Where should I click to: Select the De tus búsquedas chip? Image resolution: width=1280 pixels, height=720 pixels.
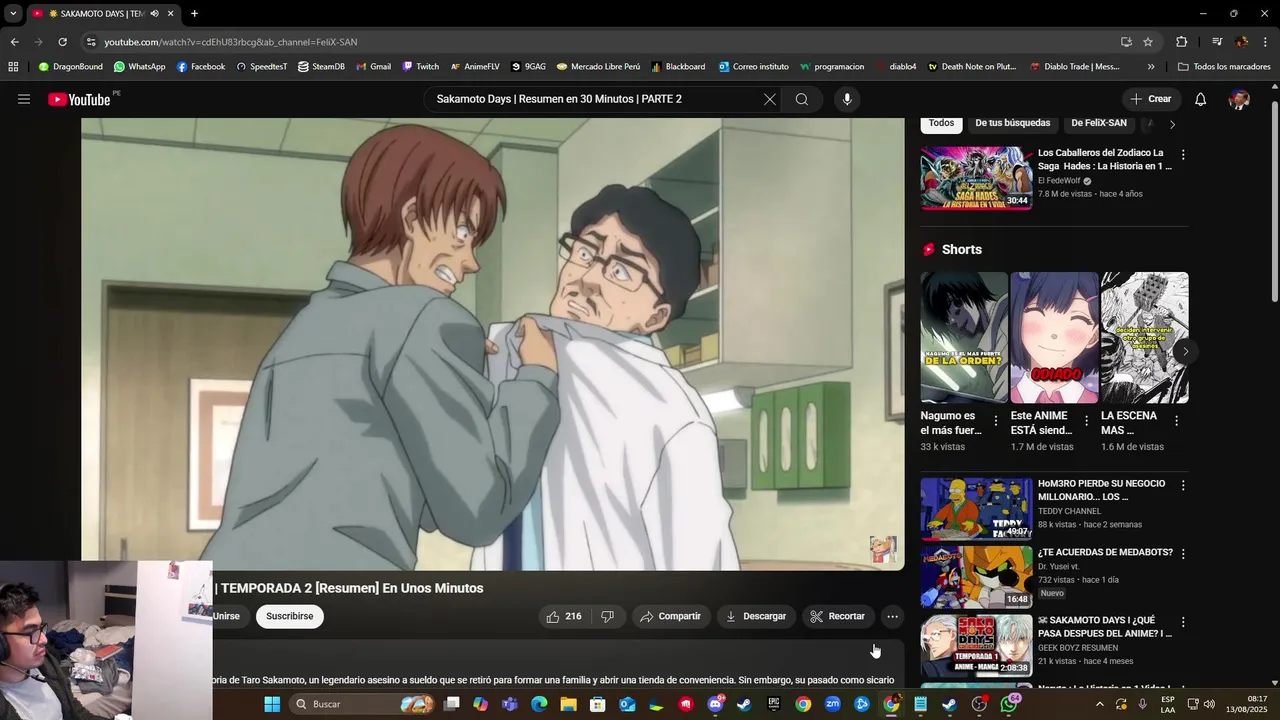[1013, 123]
